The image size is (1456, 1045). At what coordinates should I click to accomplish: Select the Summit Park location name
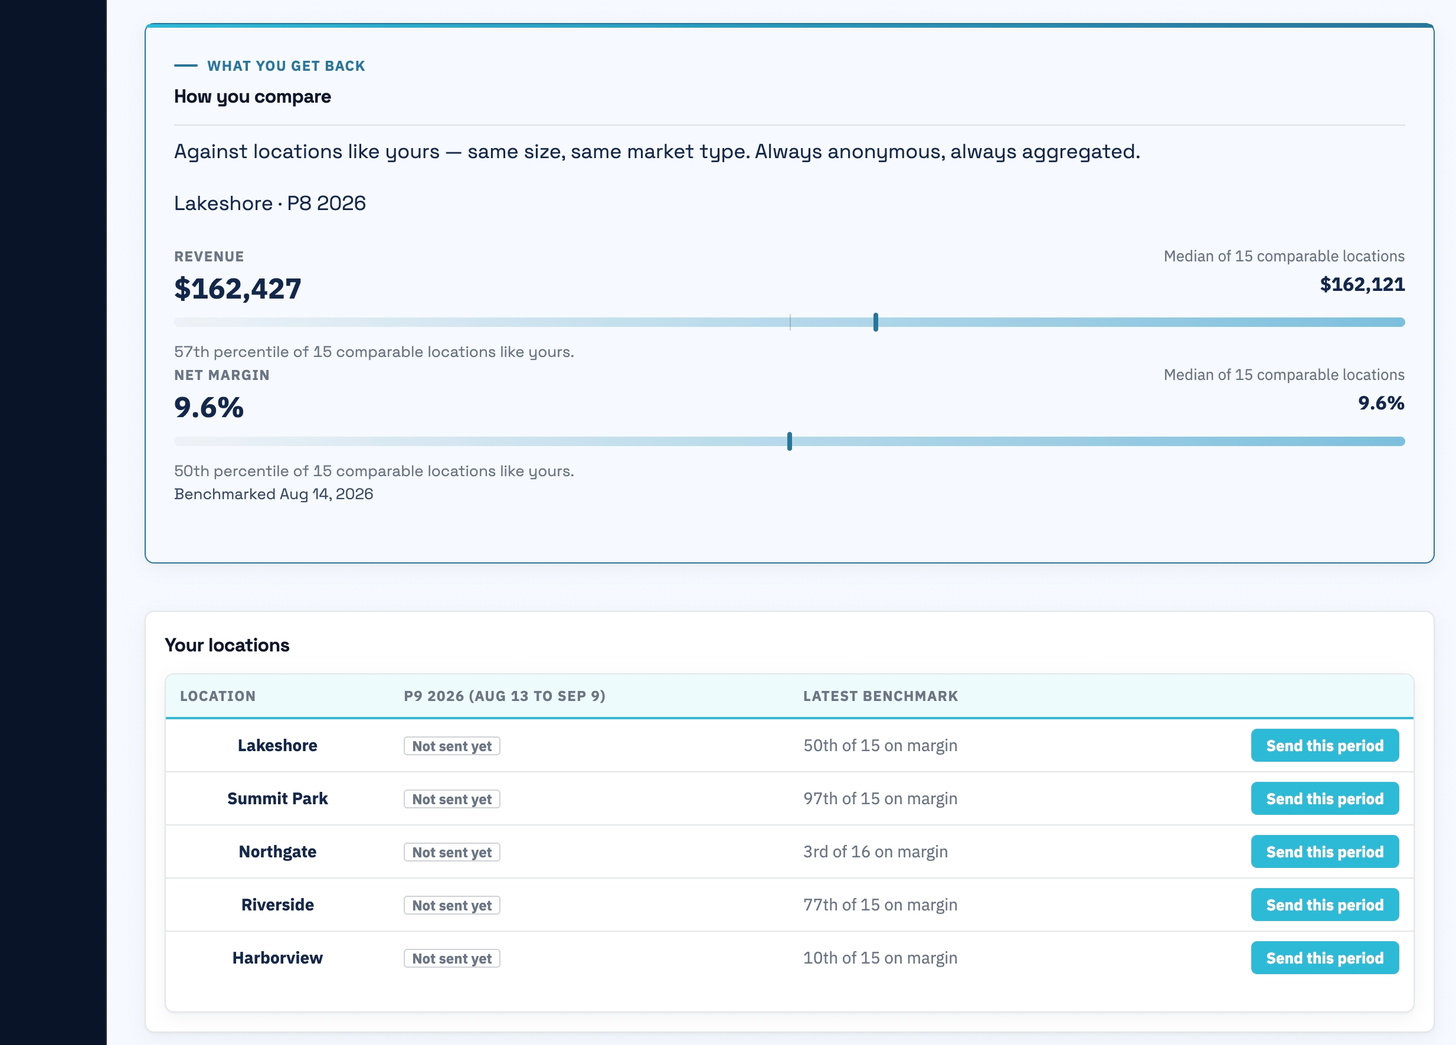click(x=278, y=798)
